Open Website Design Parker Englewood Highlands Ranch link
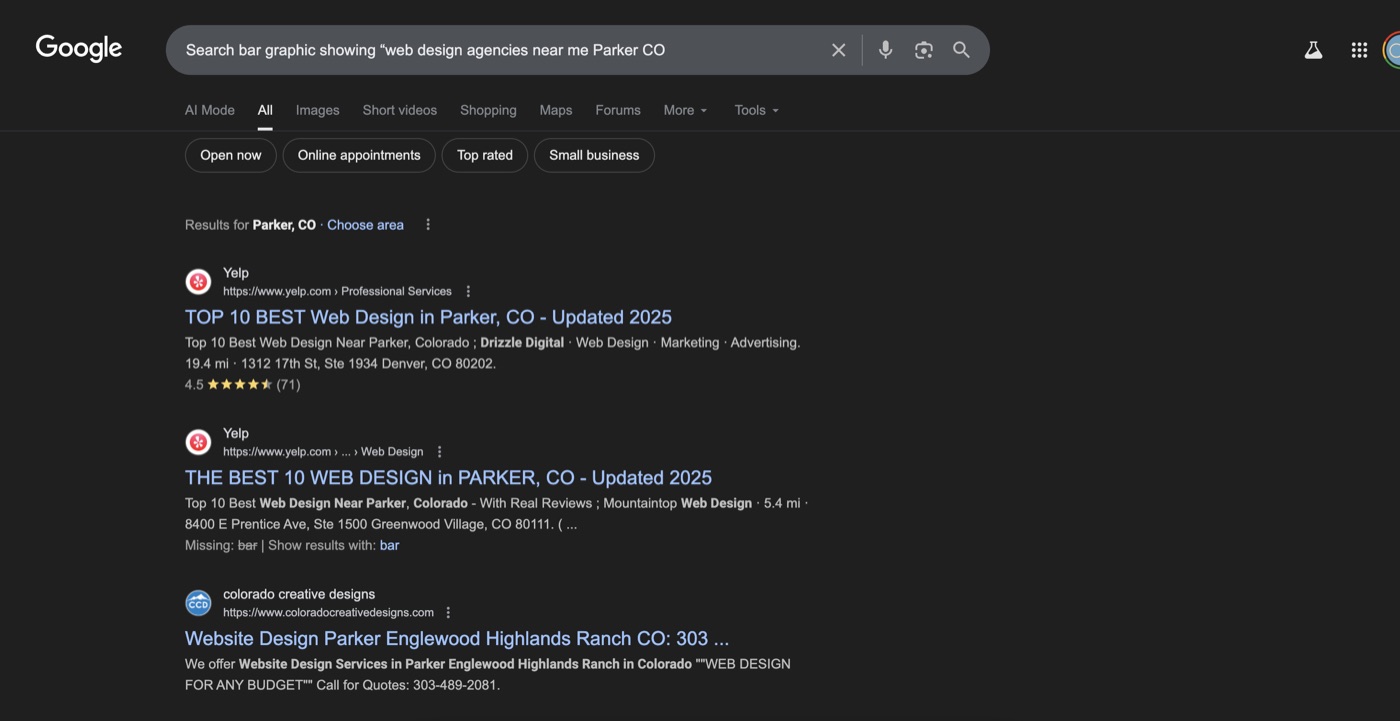 pyautogui.click(x=457, y=639)
